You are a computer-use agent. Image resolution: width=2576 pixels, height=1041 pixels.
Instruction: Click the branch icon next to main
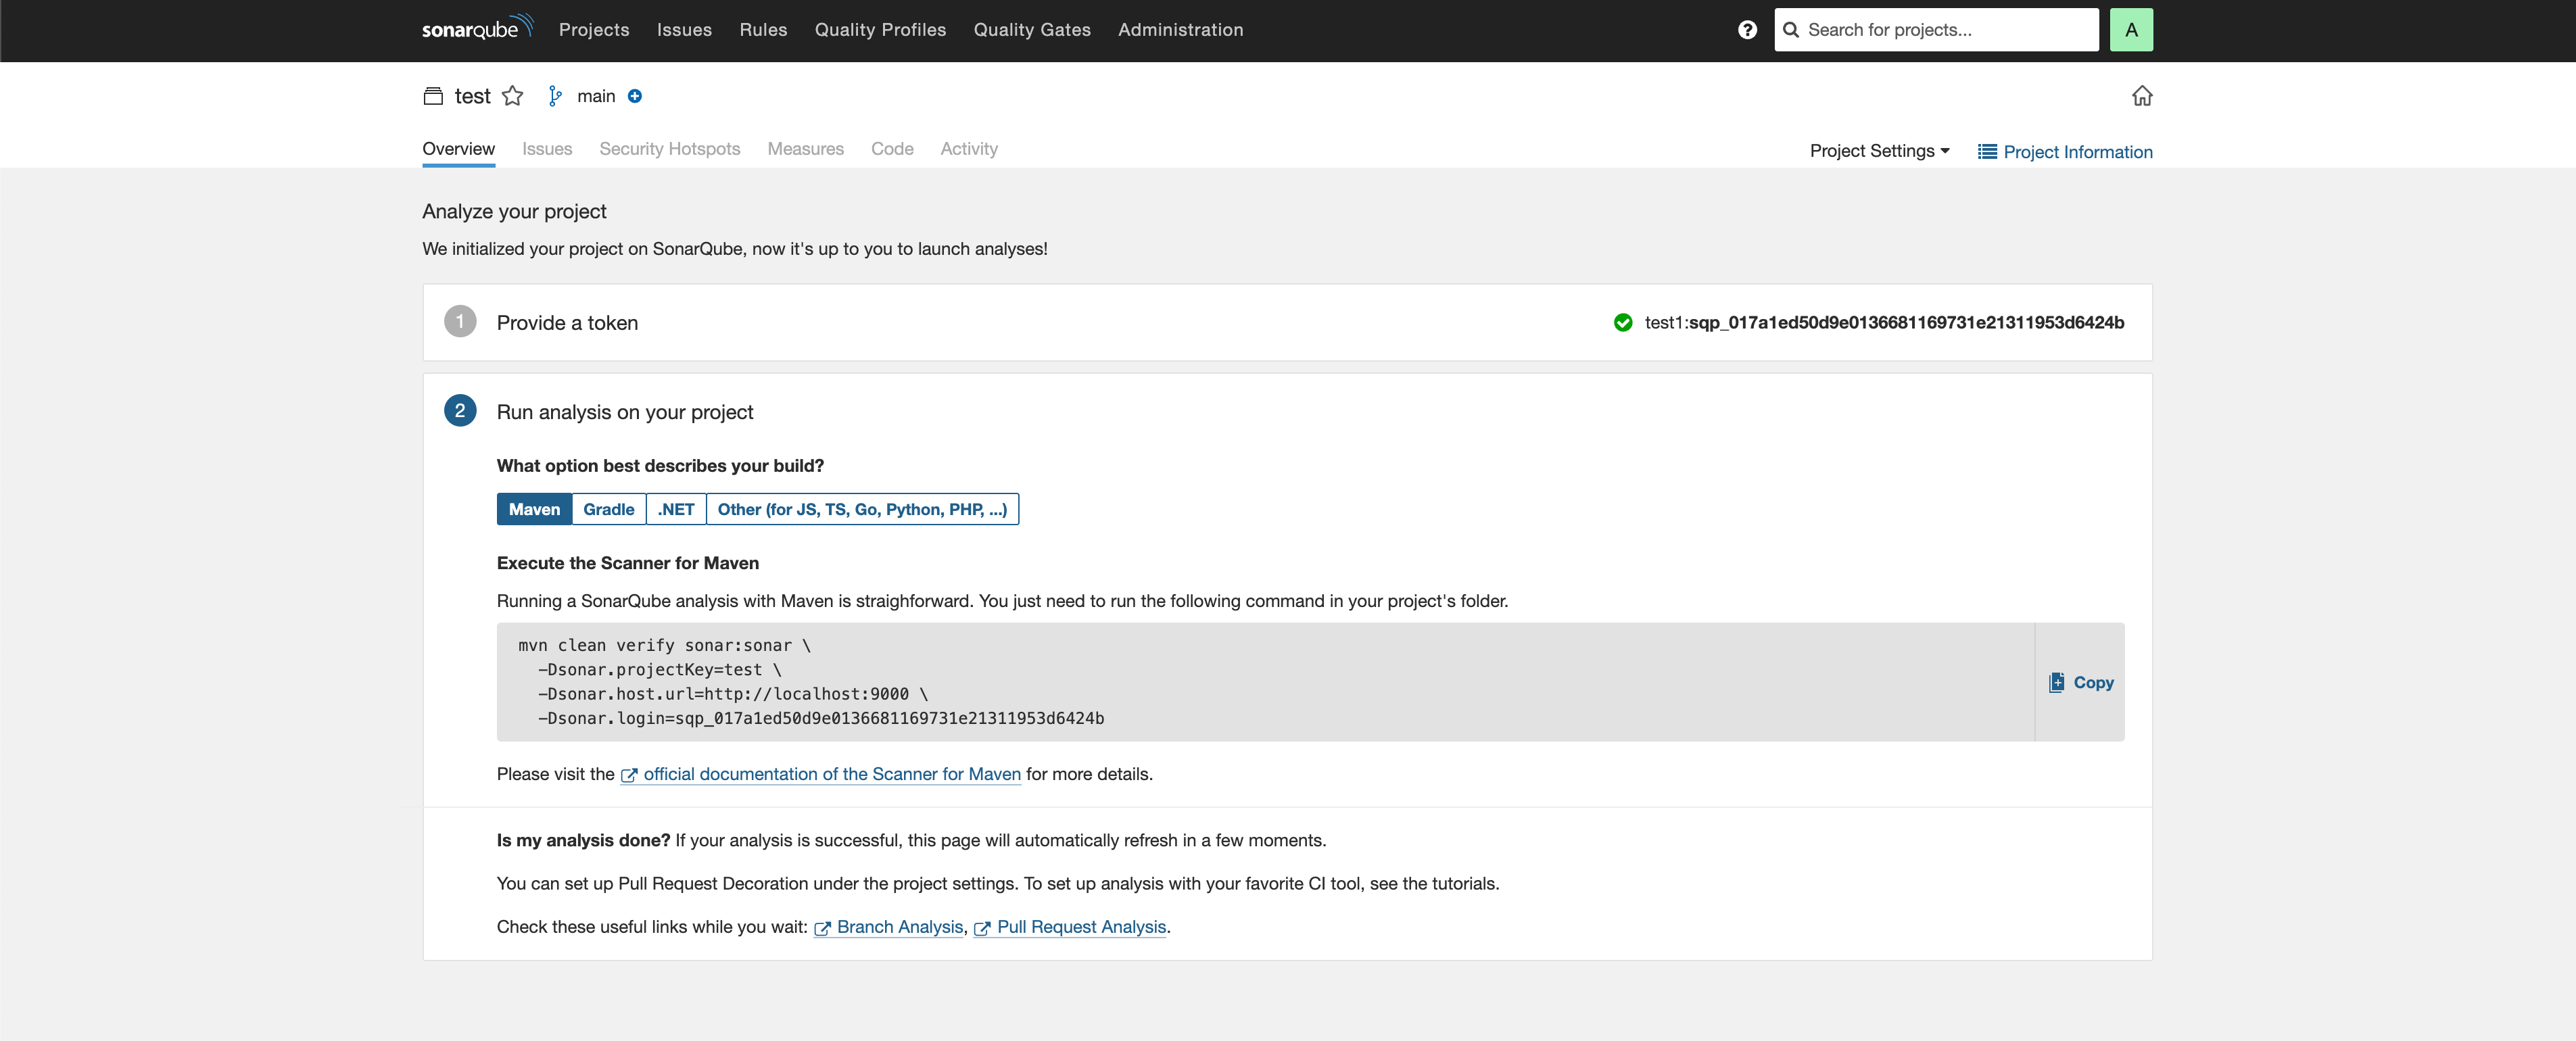(555, 96)
